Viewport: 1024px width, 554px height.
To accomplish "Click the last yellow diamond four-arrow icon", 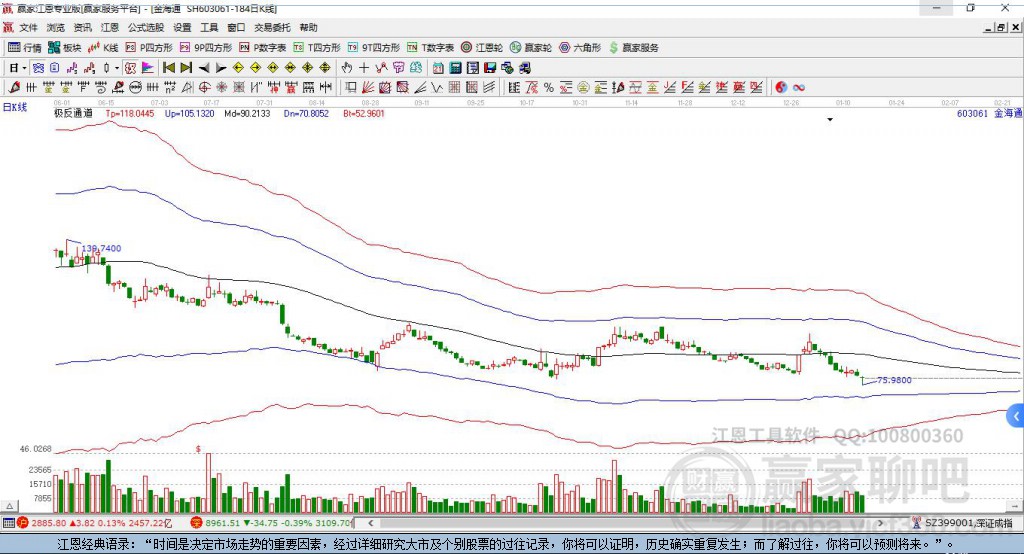I will tap(325, 68).
